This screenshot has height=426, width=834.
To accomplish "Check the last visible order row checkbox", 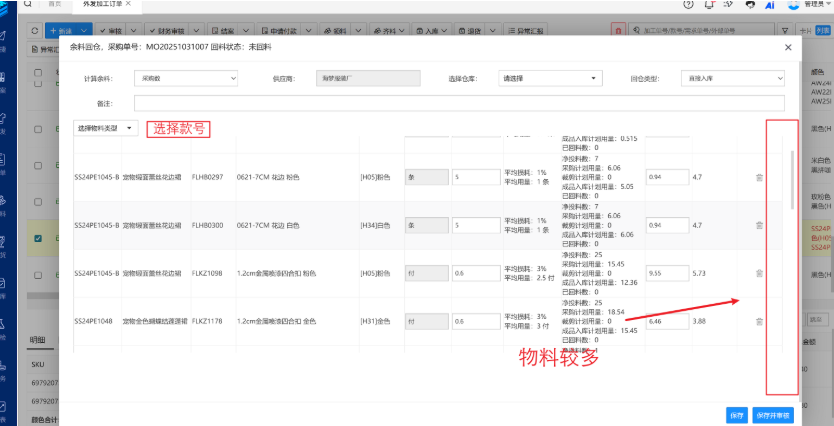I will pos(38,274).
